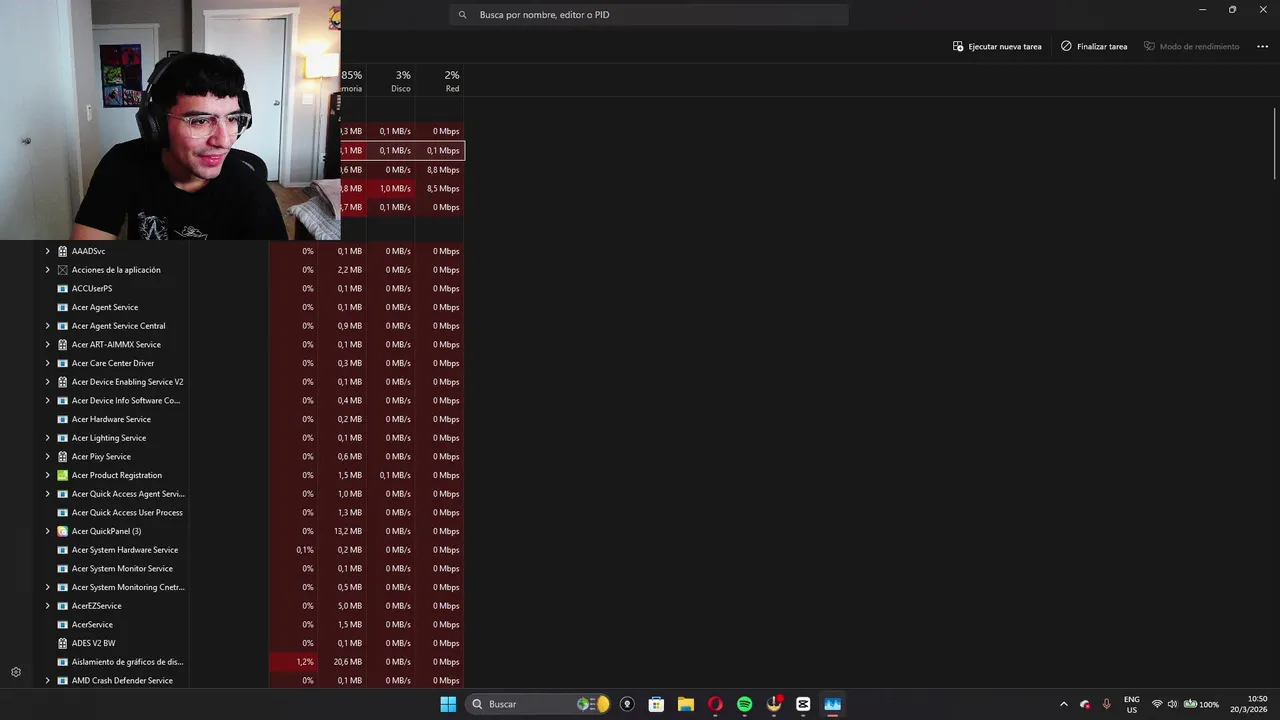Click the taskbar Buscar search box
Image resolution: width=1280 pixels, height=720 pixels.
[540, 704]
